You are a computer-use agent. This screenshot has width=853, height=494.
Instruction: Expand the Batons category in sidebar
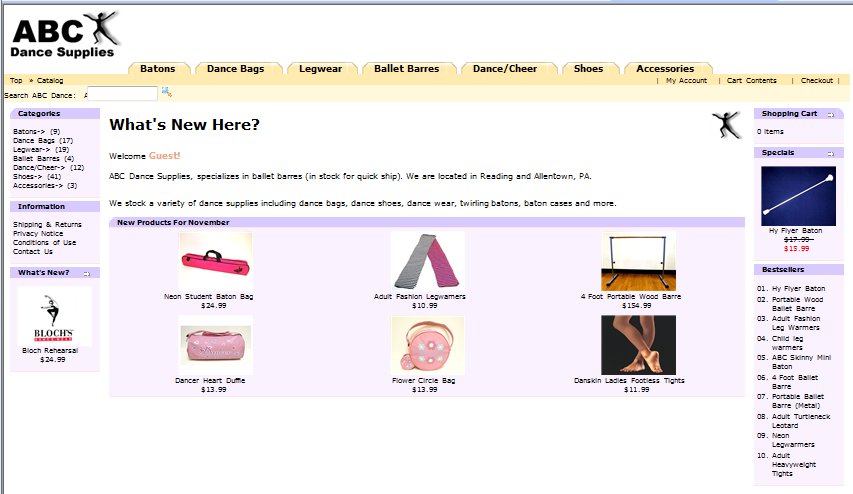pyautogui.click(x=29, y=131)
